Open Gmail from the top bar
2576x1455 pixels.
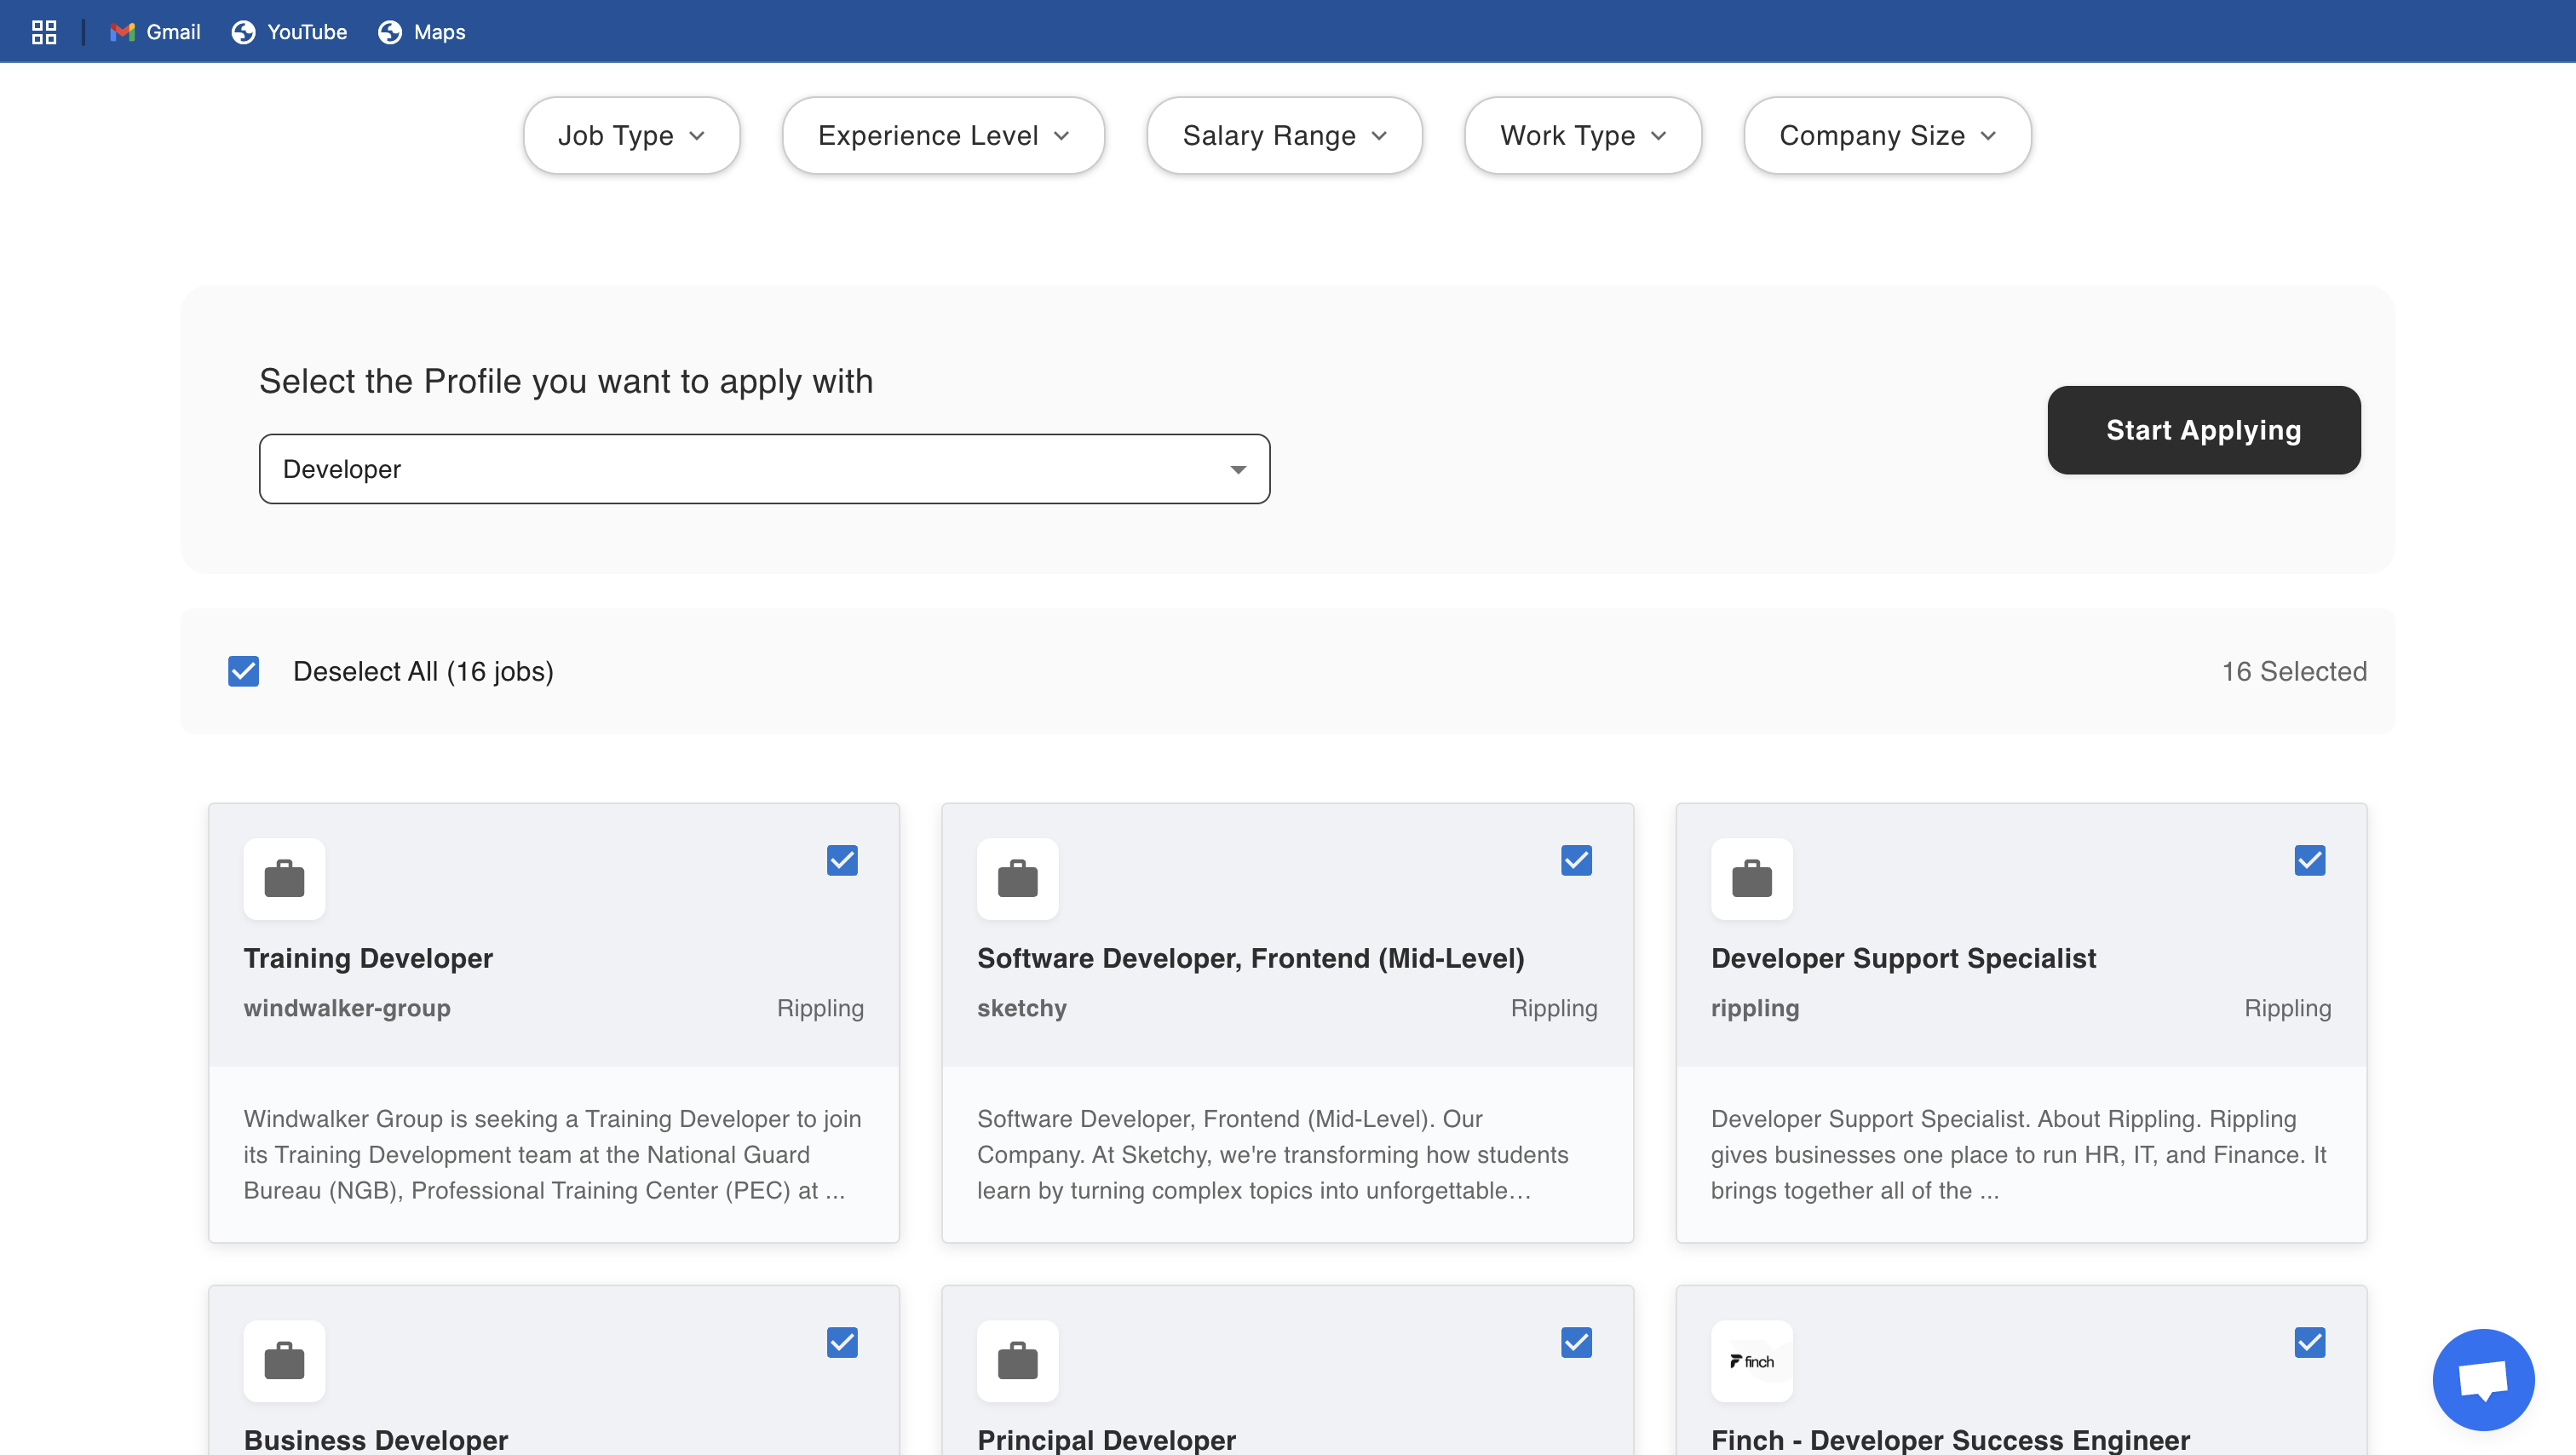(155, 31)
